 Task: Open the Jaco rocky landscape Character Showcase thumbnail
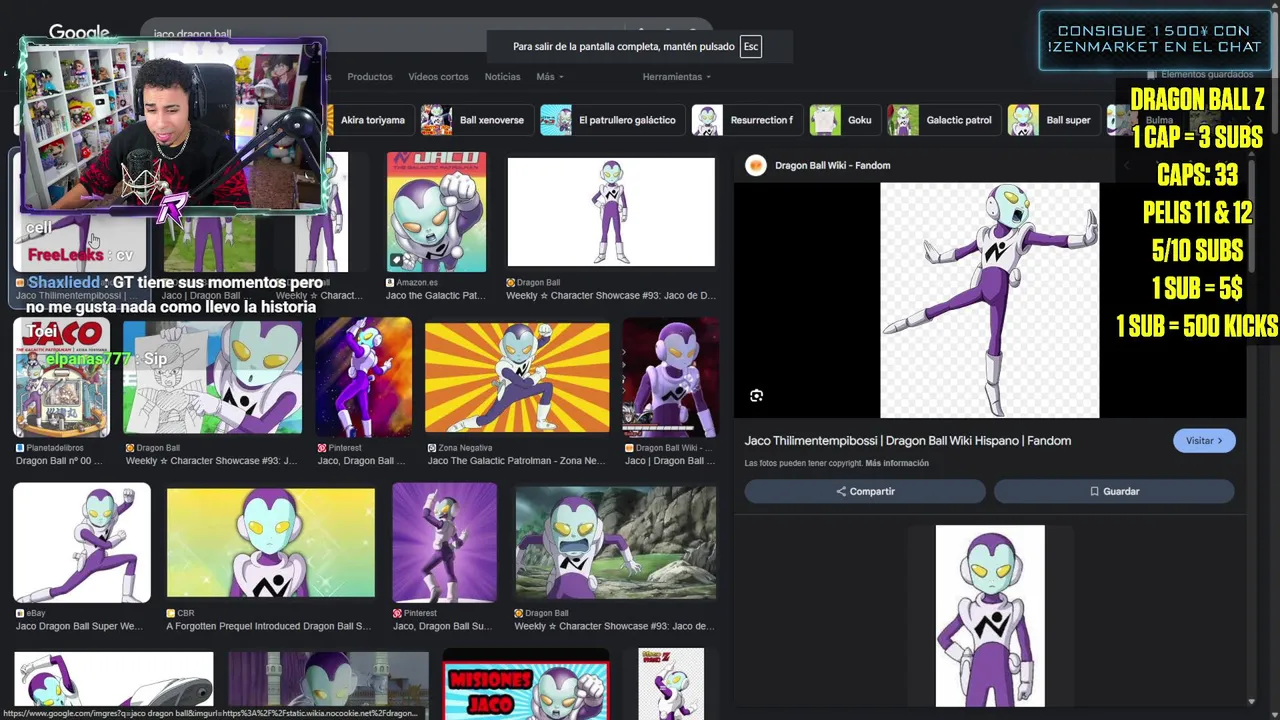tap(615, 543)
